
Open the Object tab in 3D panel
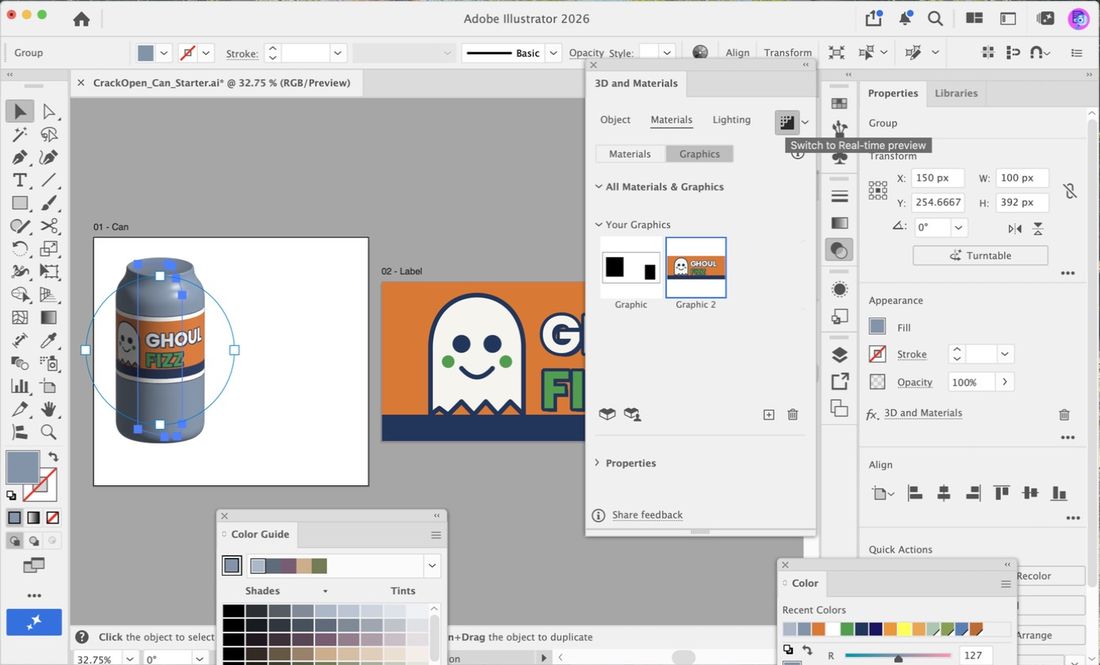click(615, 120)
